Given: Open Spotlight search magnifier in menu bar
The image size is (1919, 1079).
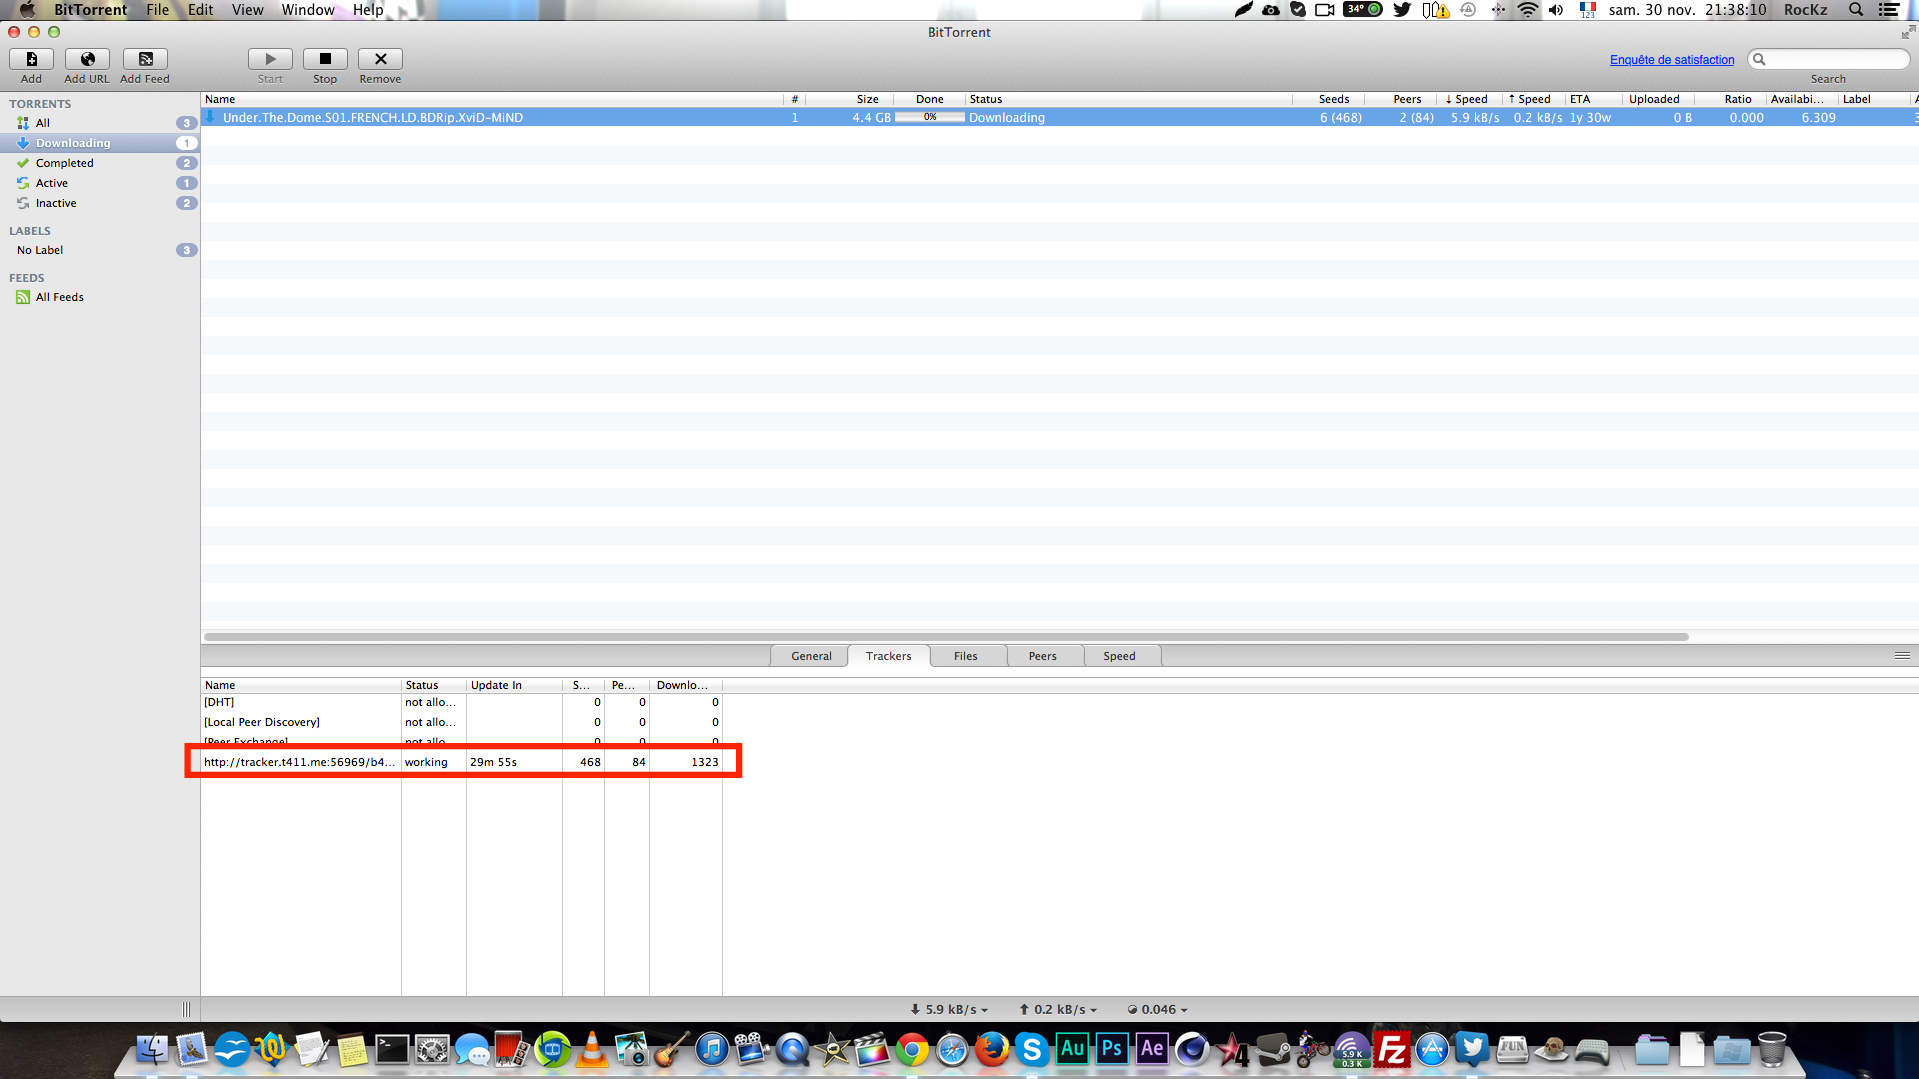Looking at the screenshot, I should coord(1856,10).
